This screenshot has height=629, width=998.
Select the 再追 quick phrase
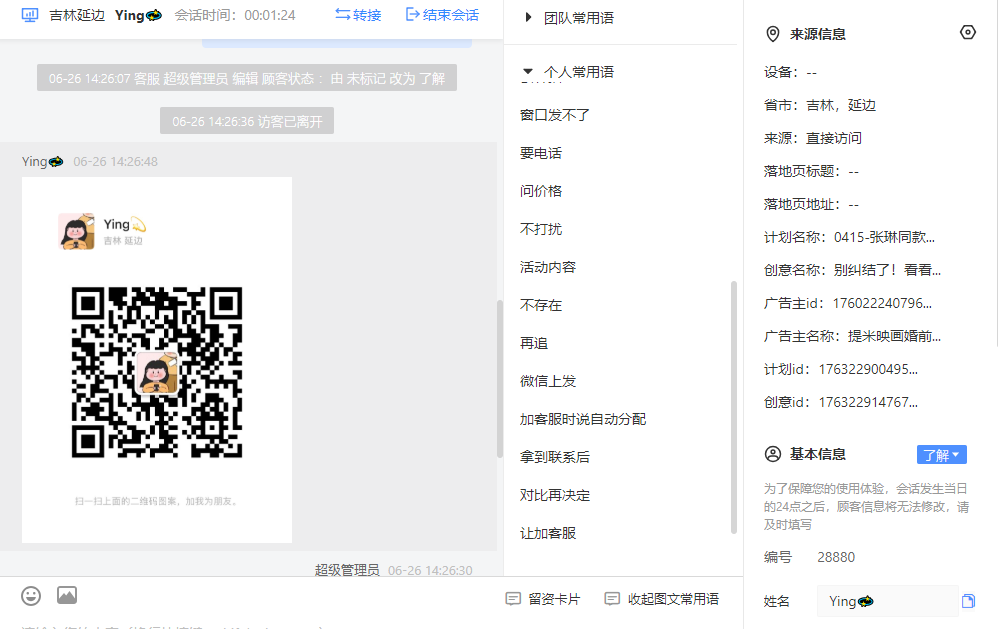[x=534, y=343]
